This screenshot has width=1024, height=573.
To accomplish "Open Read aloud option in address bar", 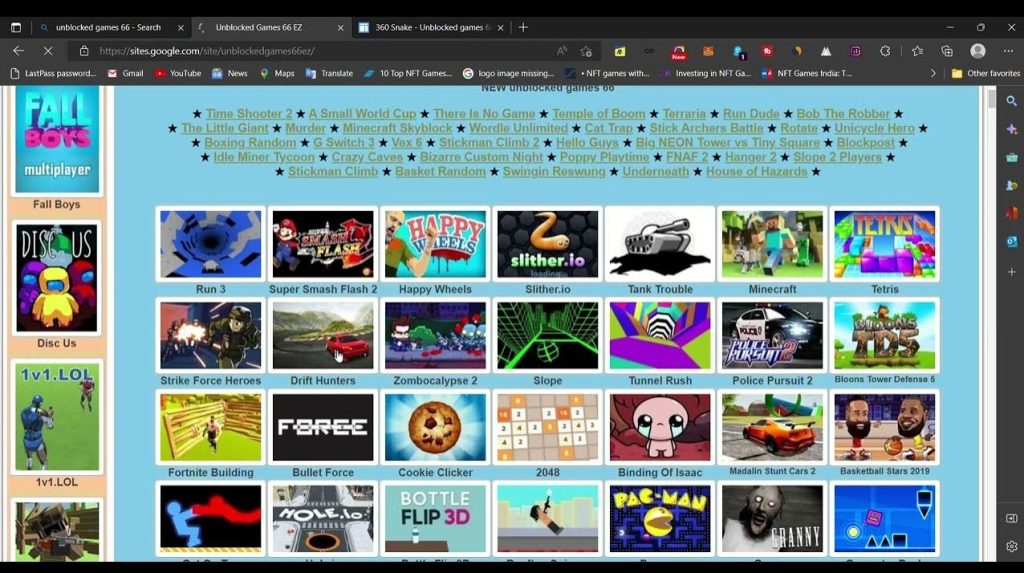I will coord(562,50).
